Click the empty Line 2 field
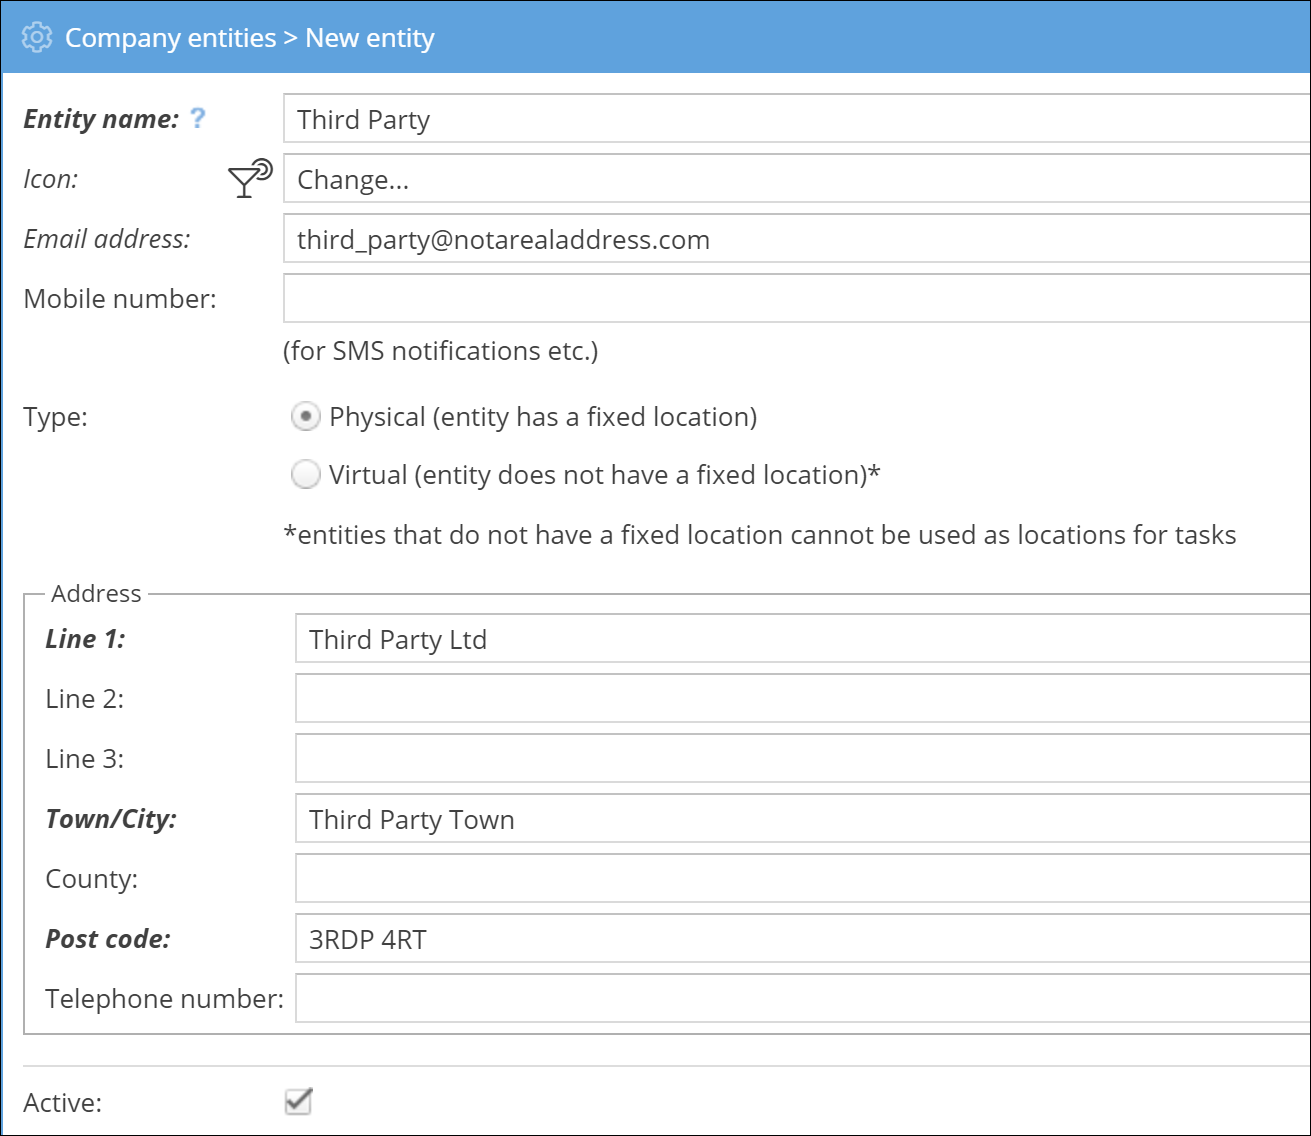The image size is (1311, 1136). pos(802,699)
